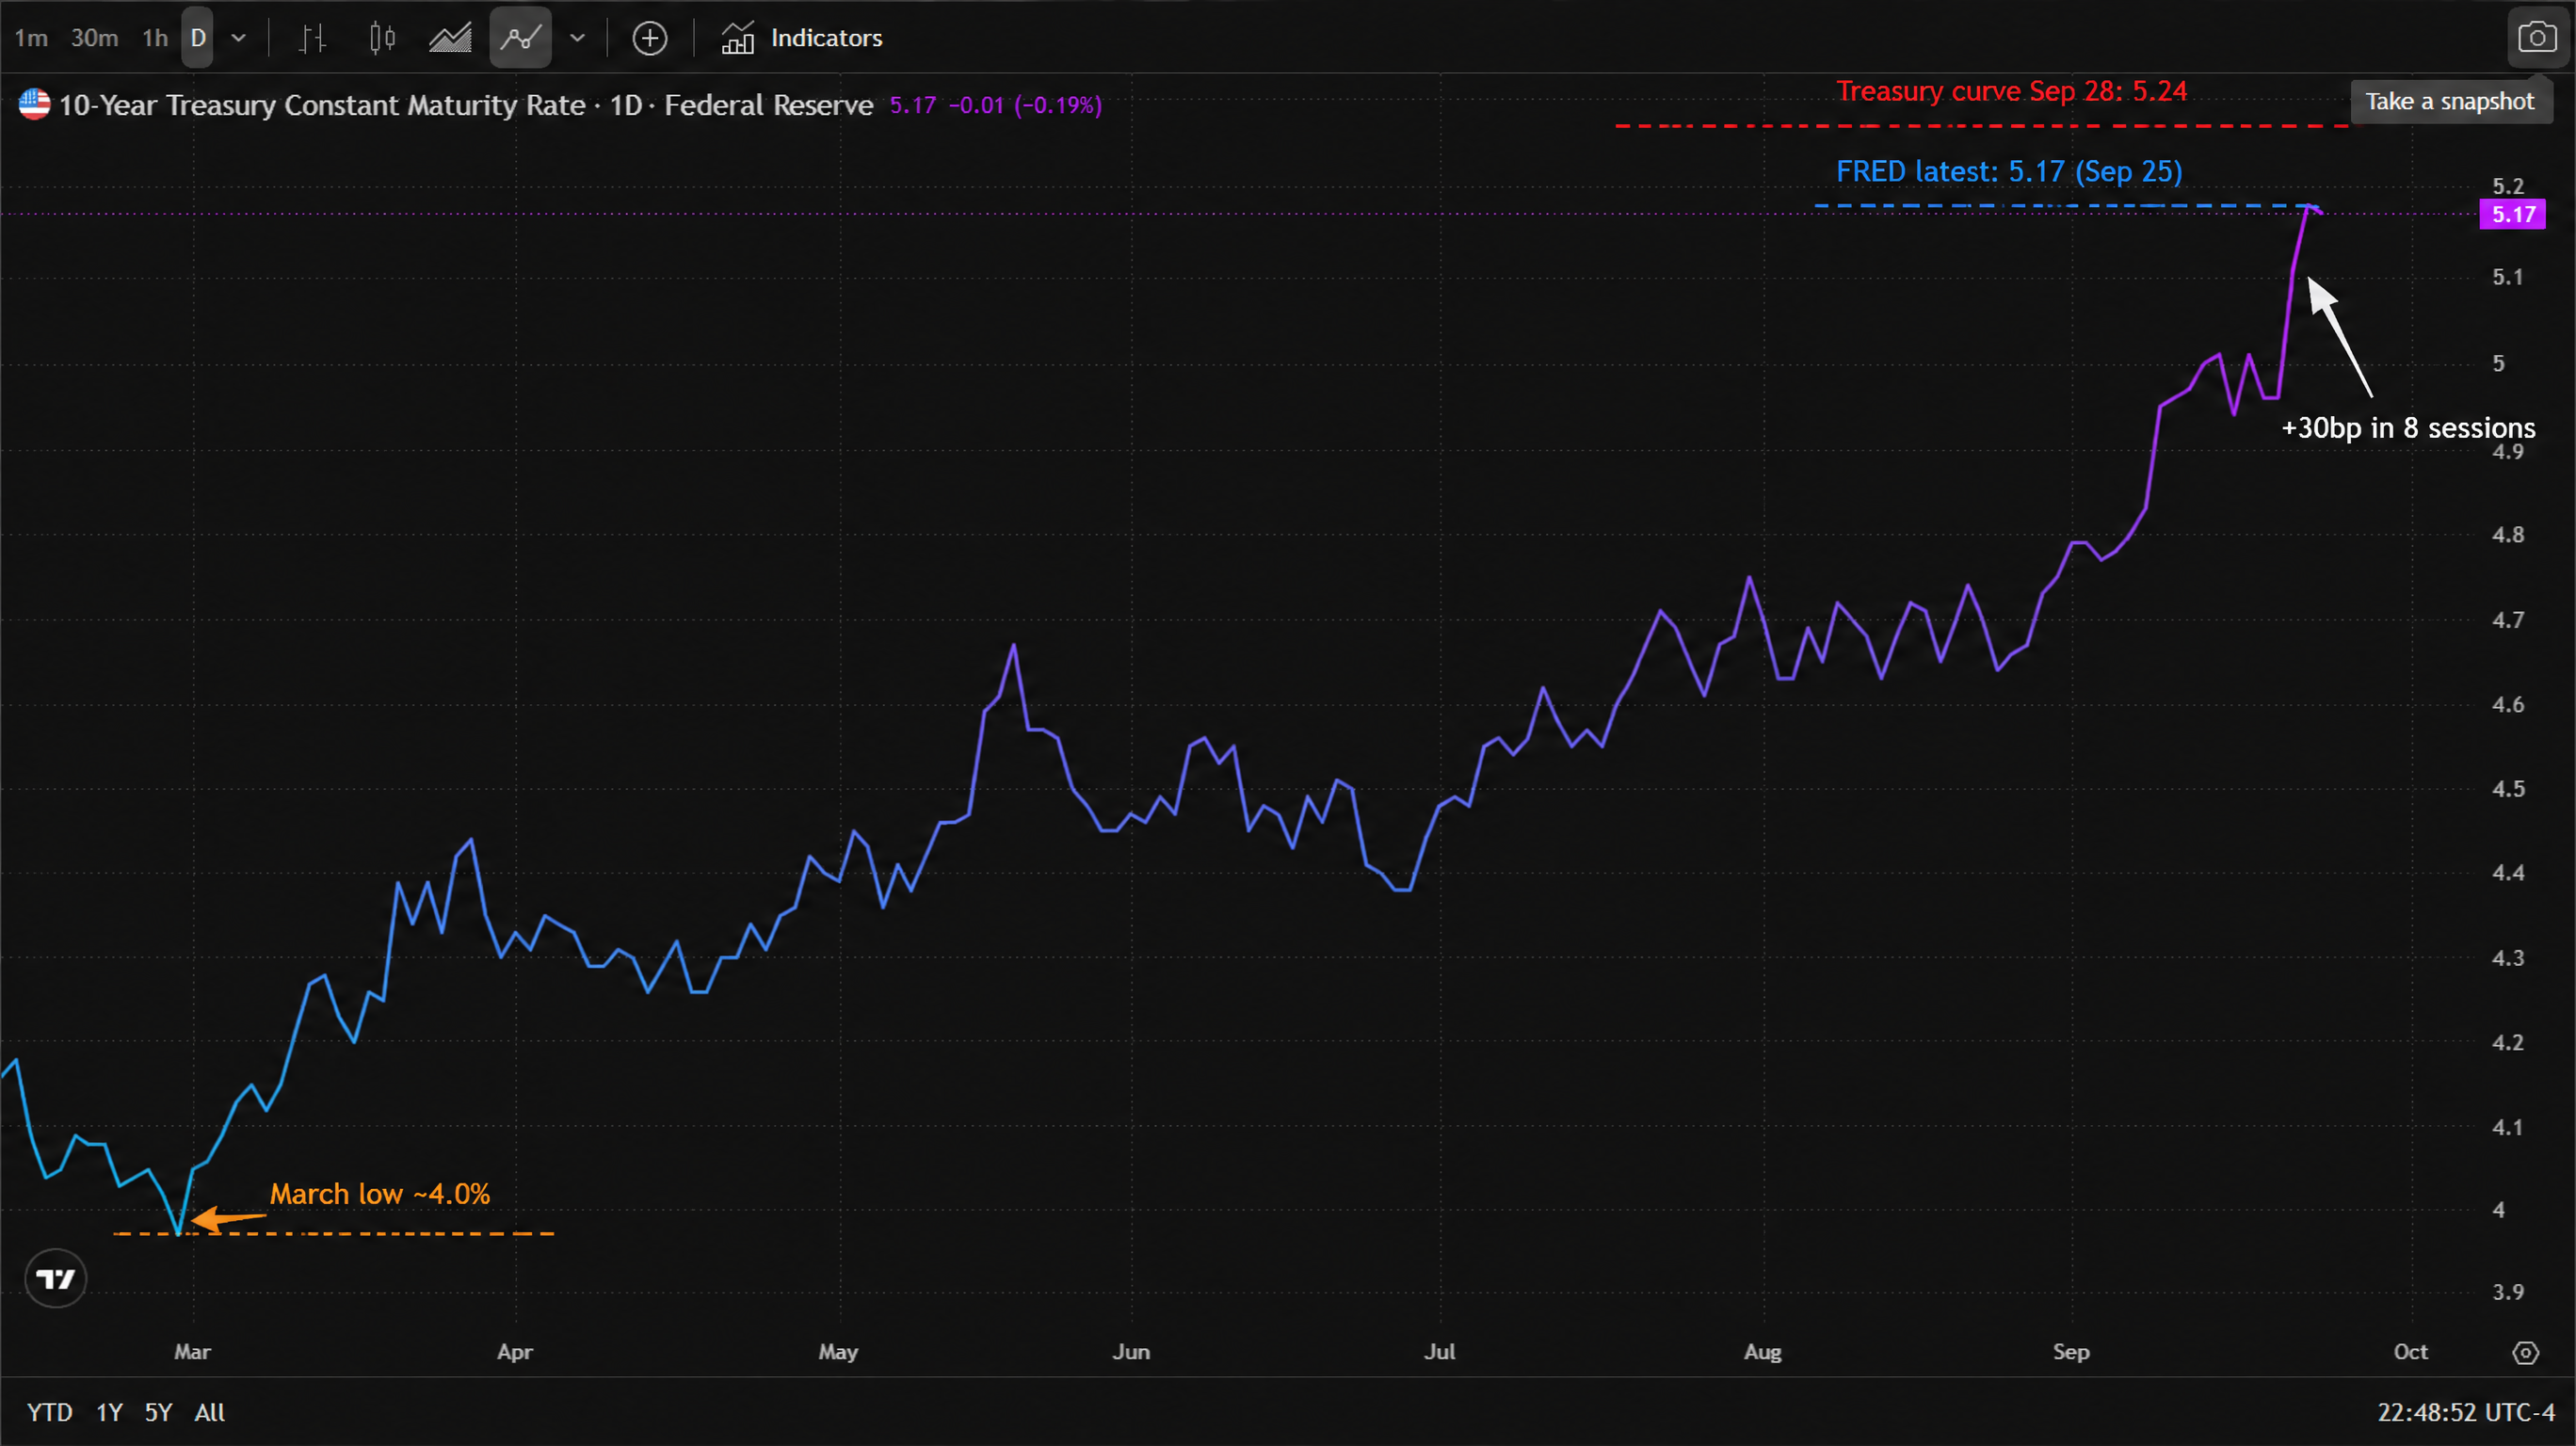Click the Mar label on time axis

coord(192,1352)
